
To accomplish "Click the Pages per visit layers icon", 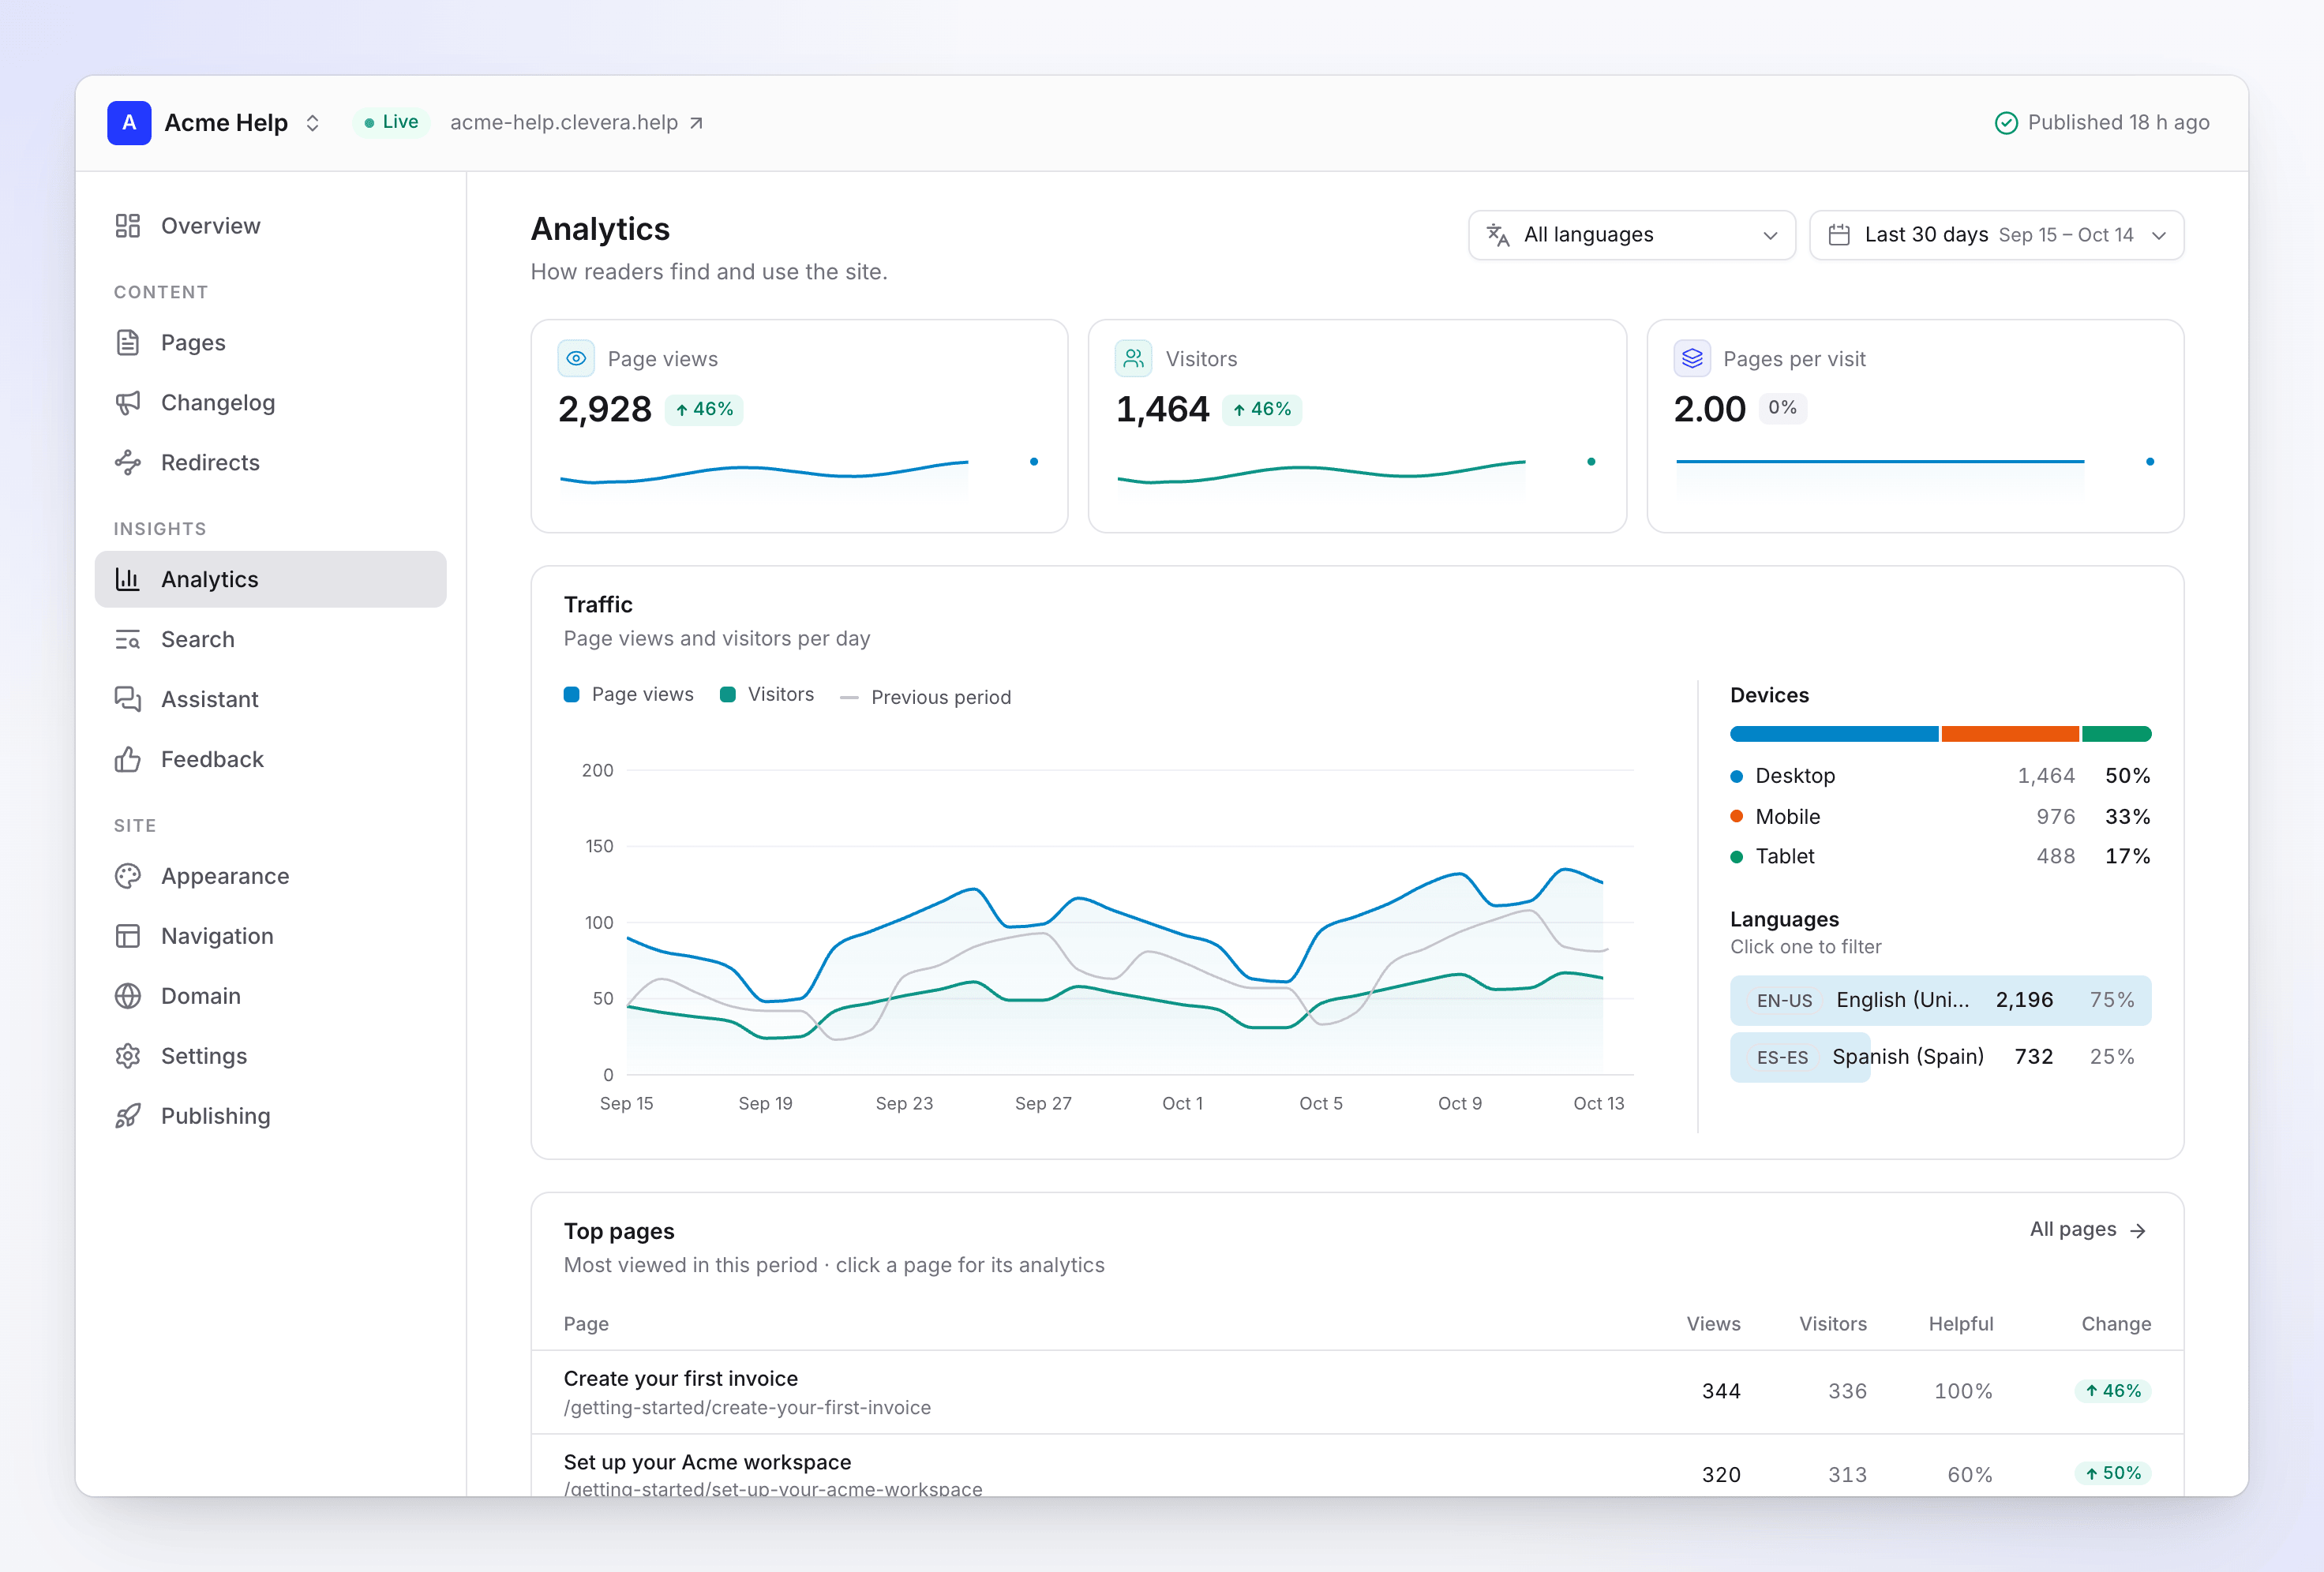I will coord(1692,359).
